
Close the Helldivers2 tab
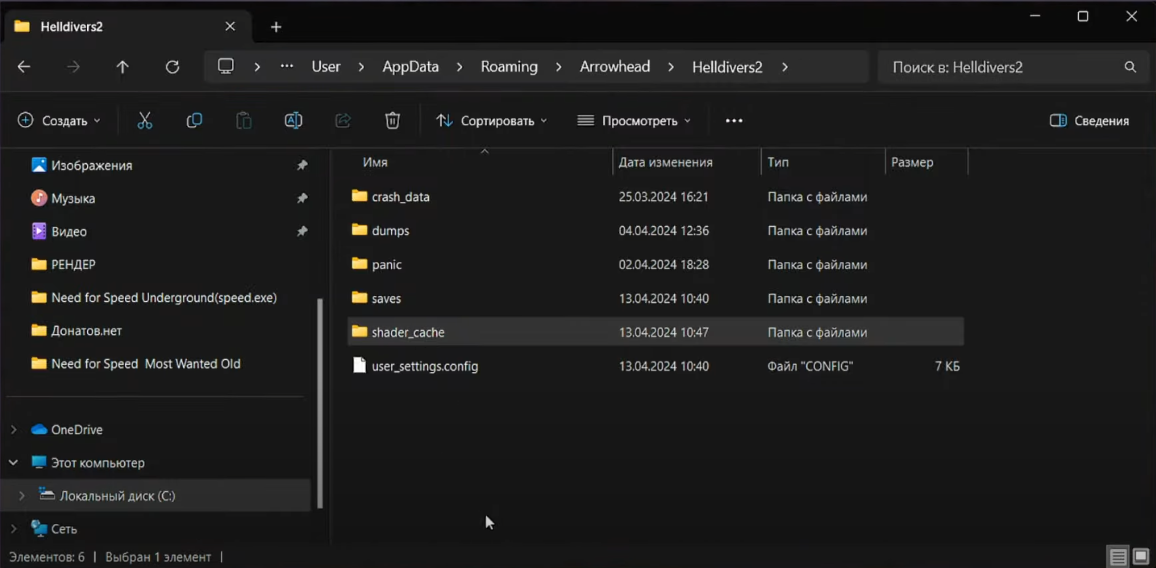tap(230, 27)
